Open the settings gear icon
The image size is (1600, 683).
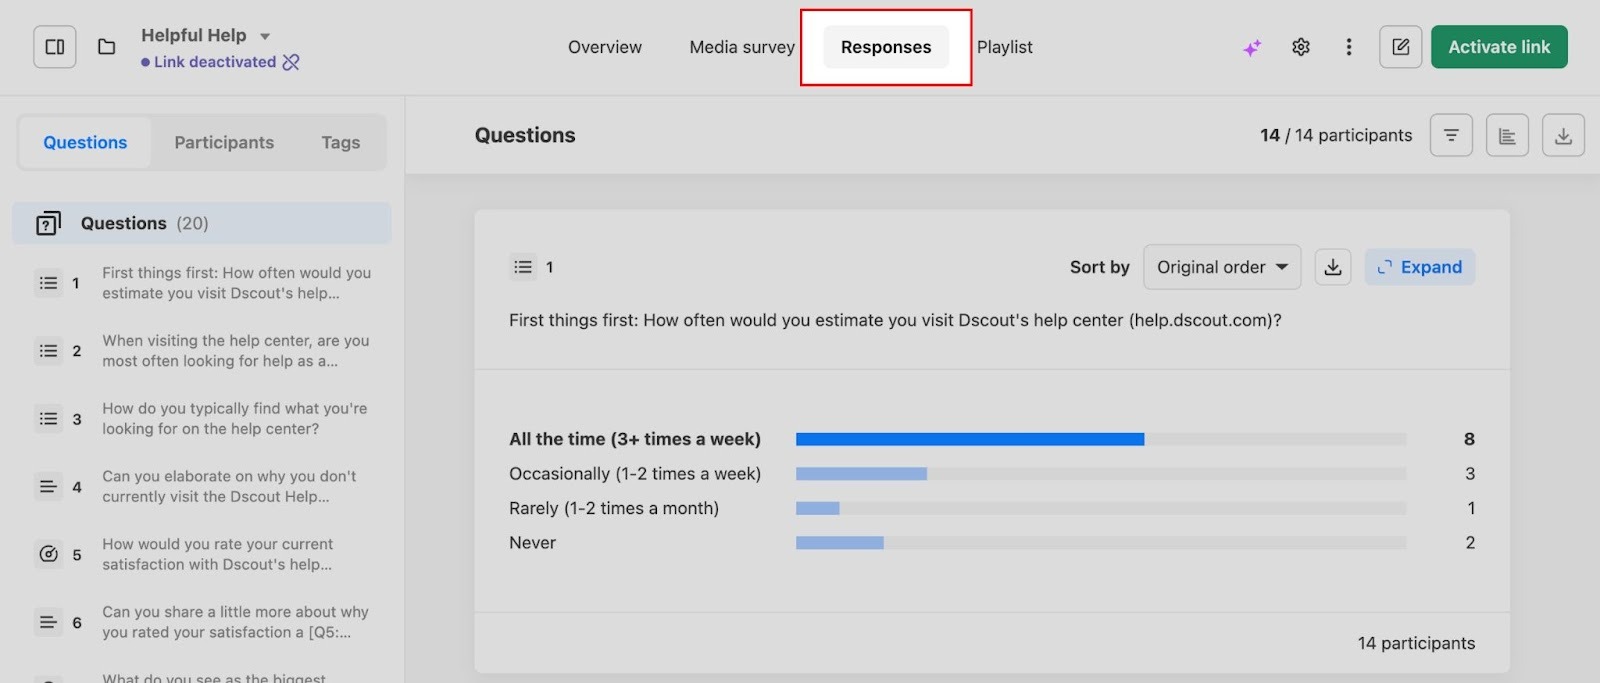(x=1300, y=47)
